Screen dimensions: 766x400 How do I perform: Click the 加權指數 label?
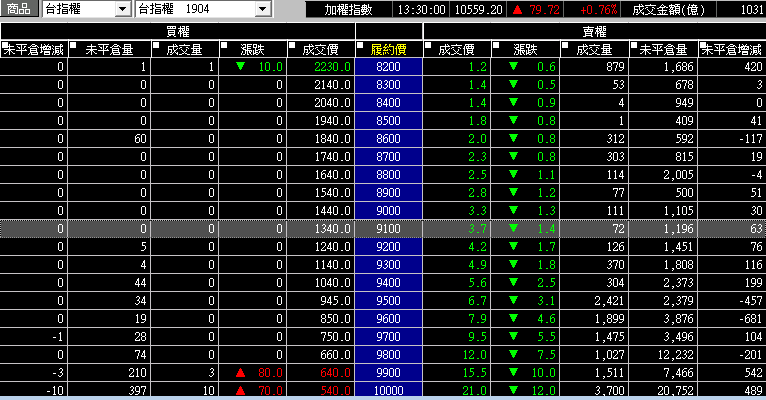pyautogui.click(x=348, y=9)
